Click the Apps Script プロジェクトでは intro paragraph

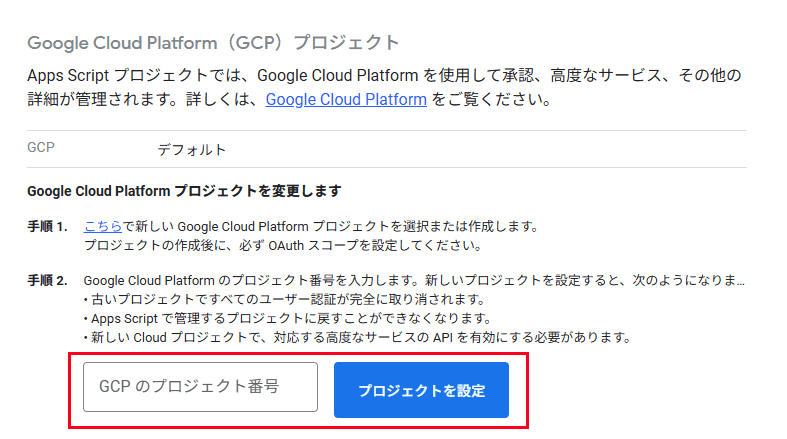click(384, 87)
